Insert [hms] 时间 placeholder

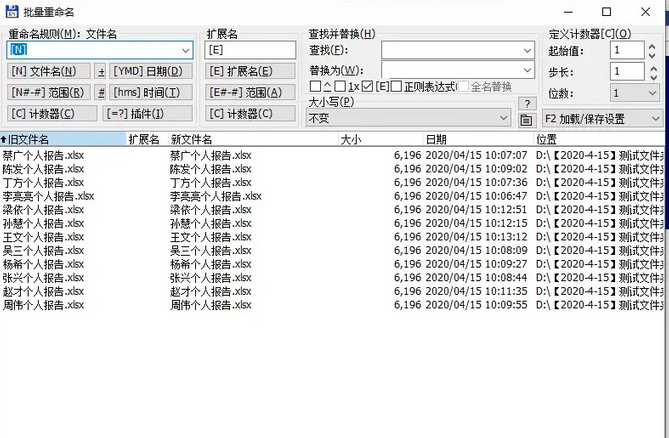(x=148, y=92)
